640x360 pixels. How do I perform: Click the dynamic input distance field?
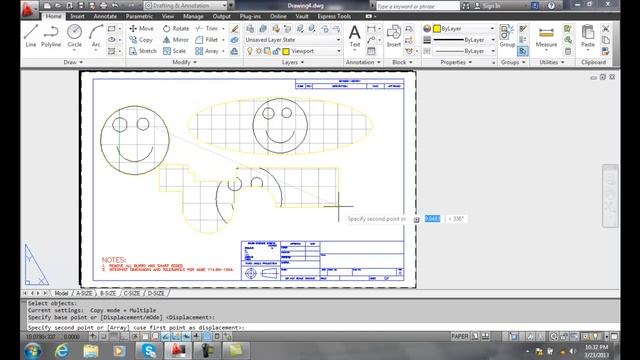[432, 219]
